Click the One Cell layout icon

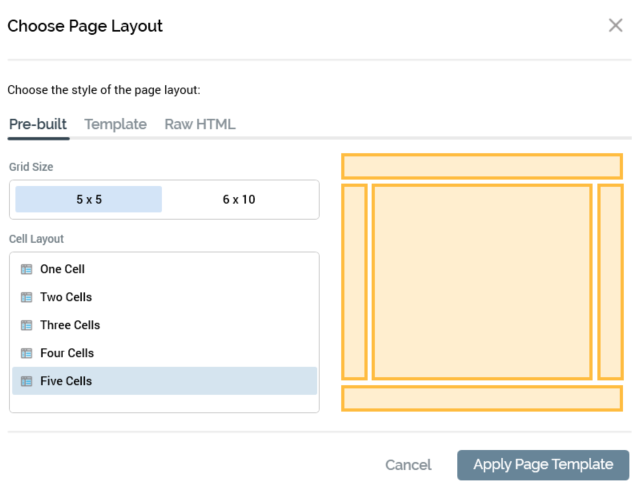pyautogui.click(x=27, y=269)
